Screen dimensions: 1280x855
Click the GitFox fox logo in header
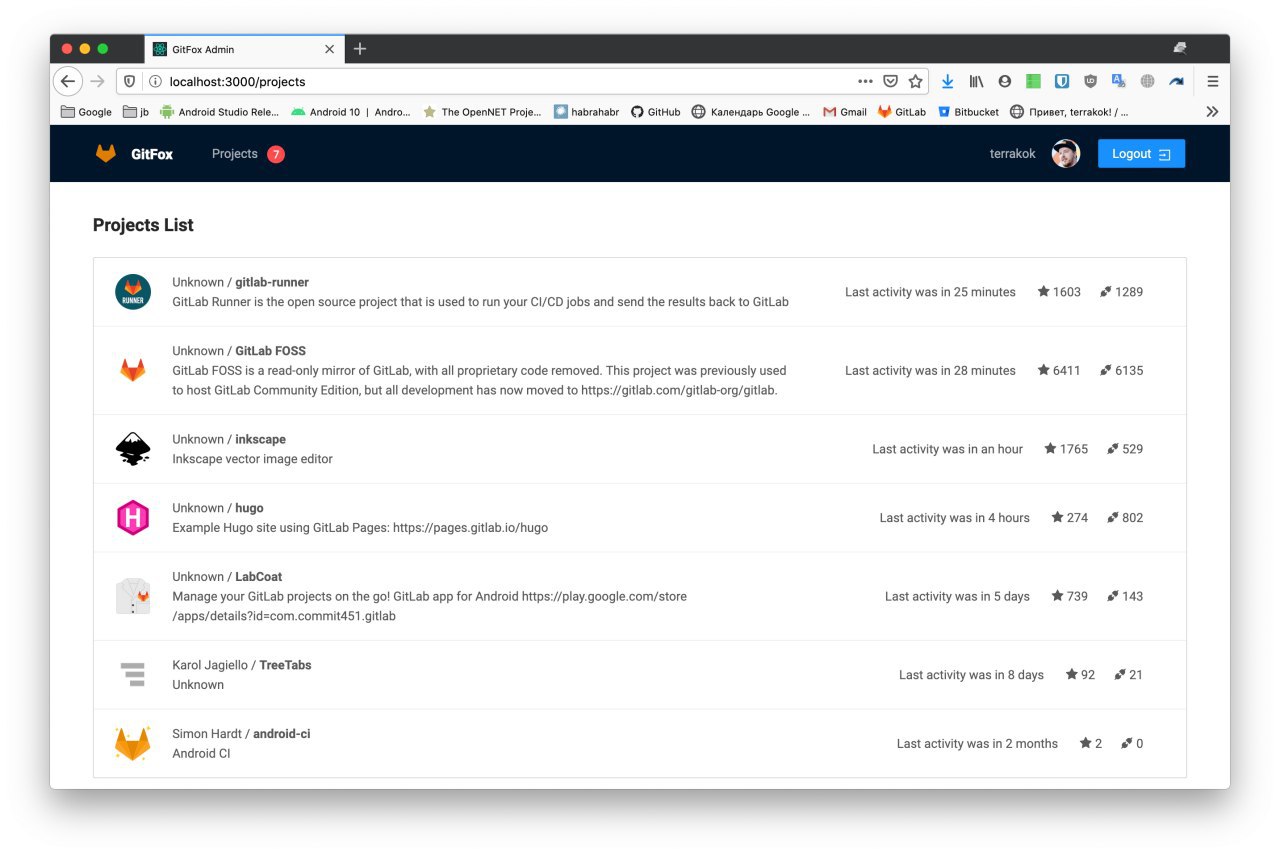[x=106, y=154]
